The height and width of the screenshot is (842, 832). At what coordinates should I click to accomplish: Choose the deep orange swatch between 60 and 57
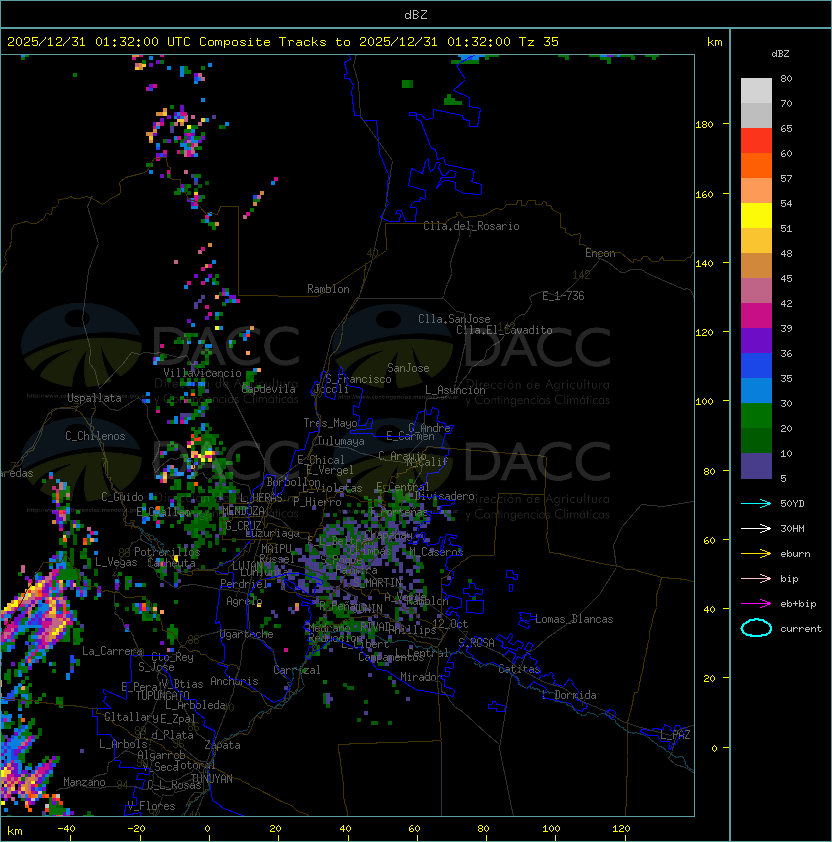coord(756,166)
